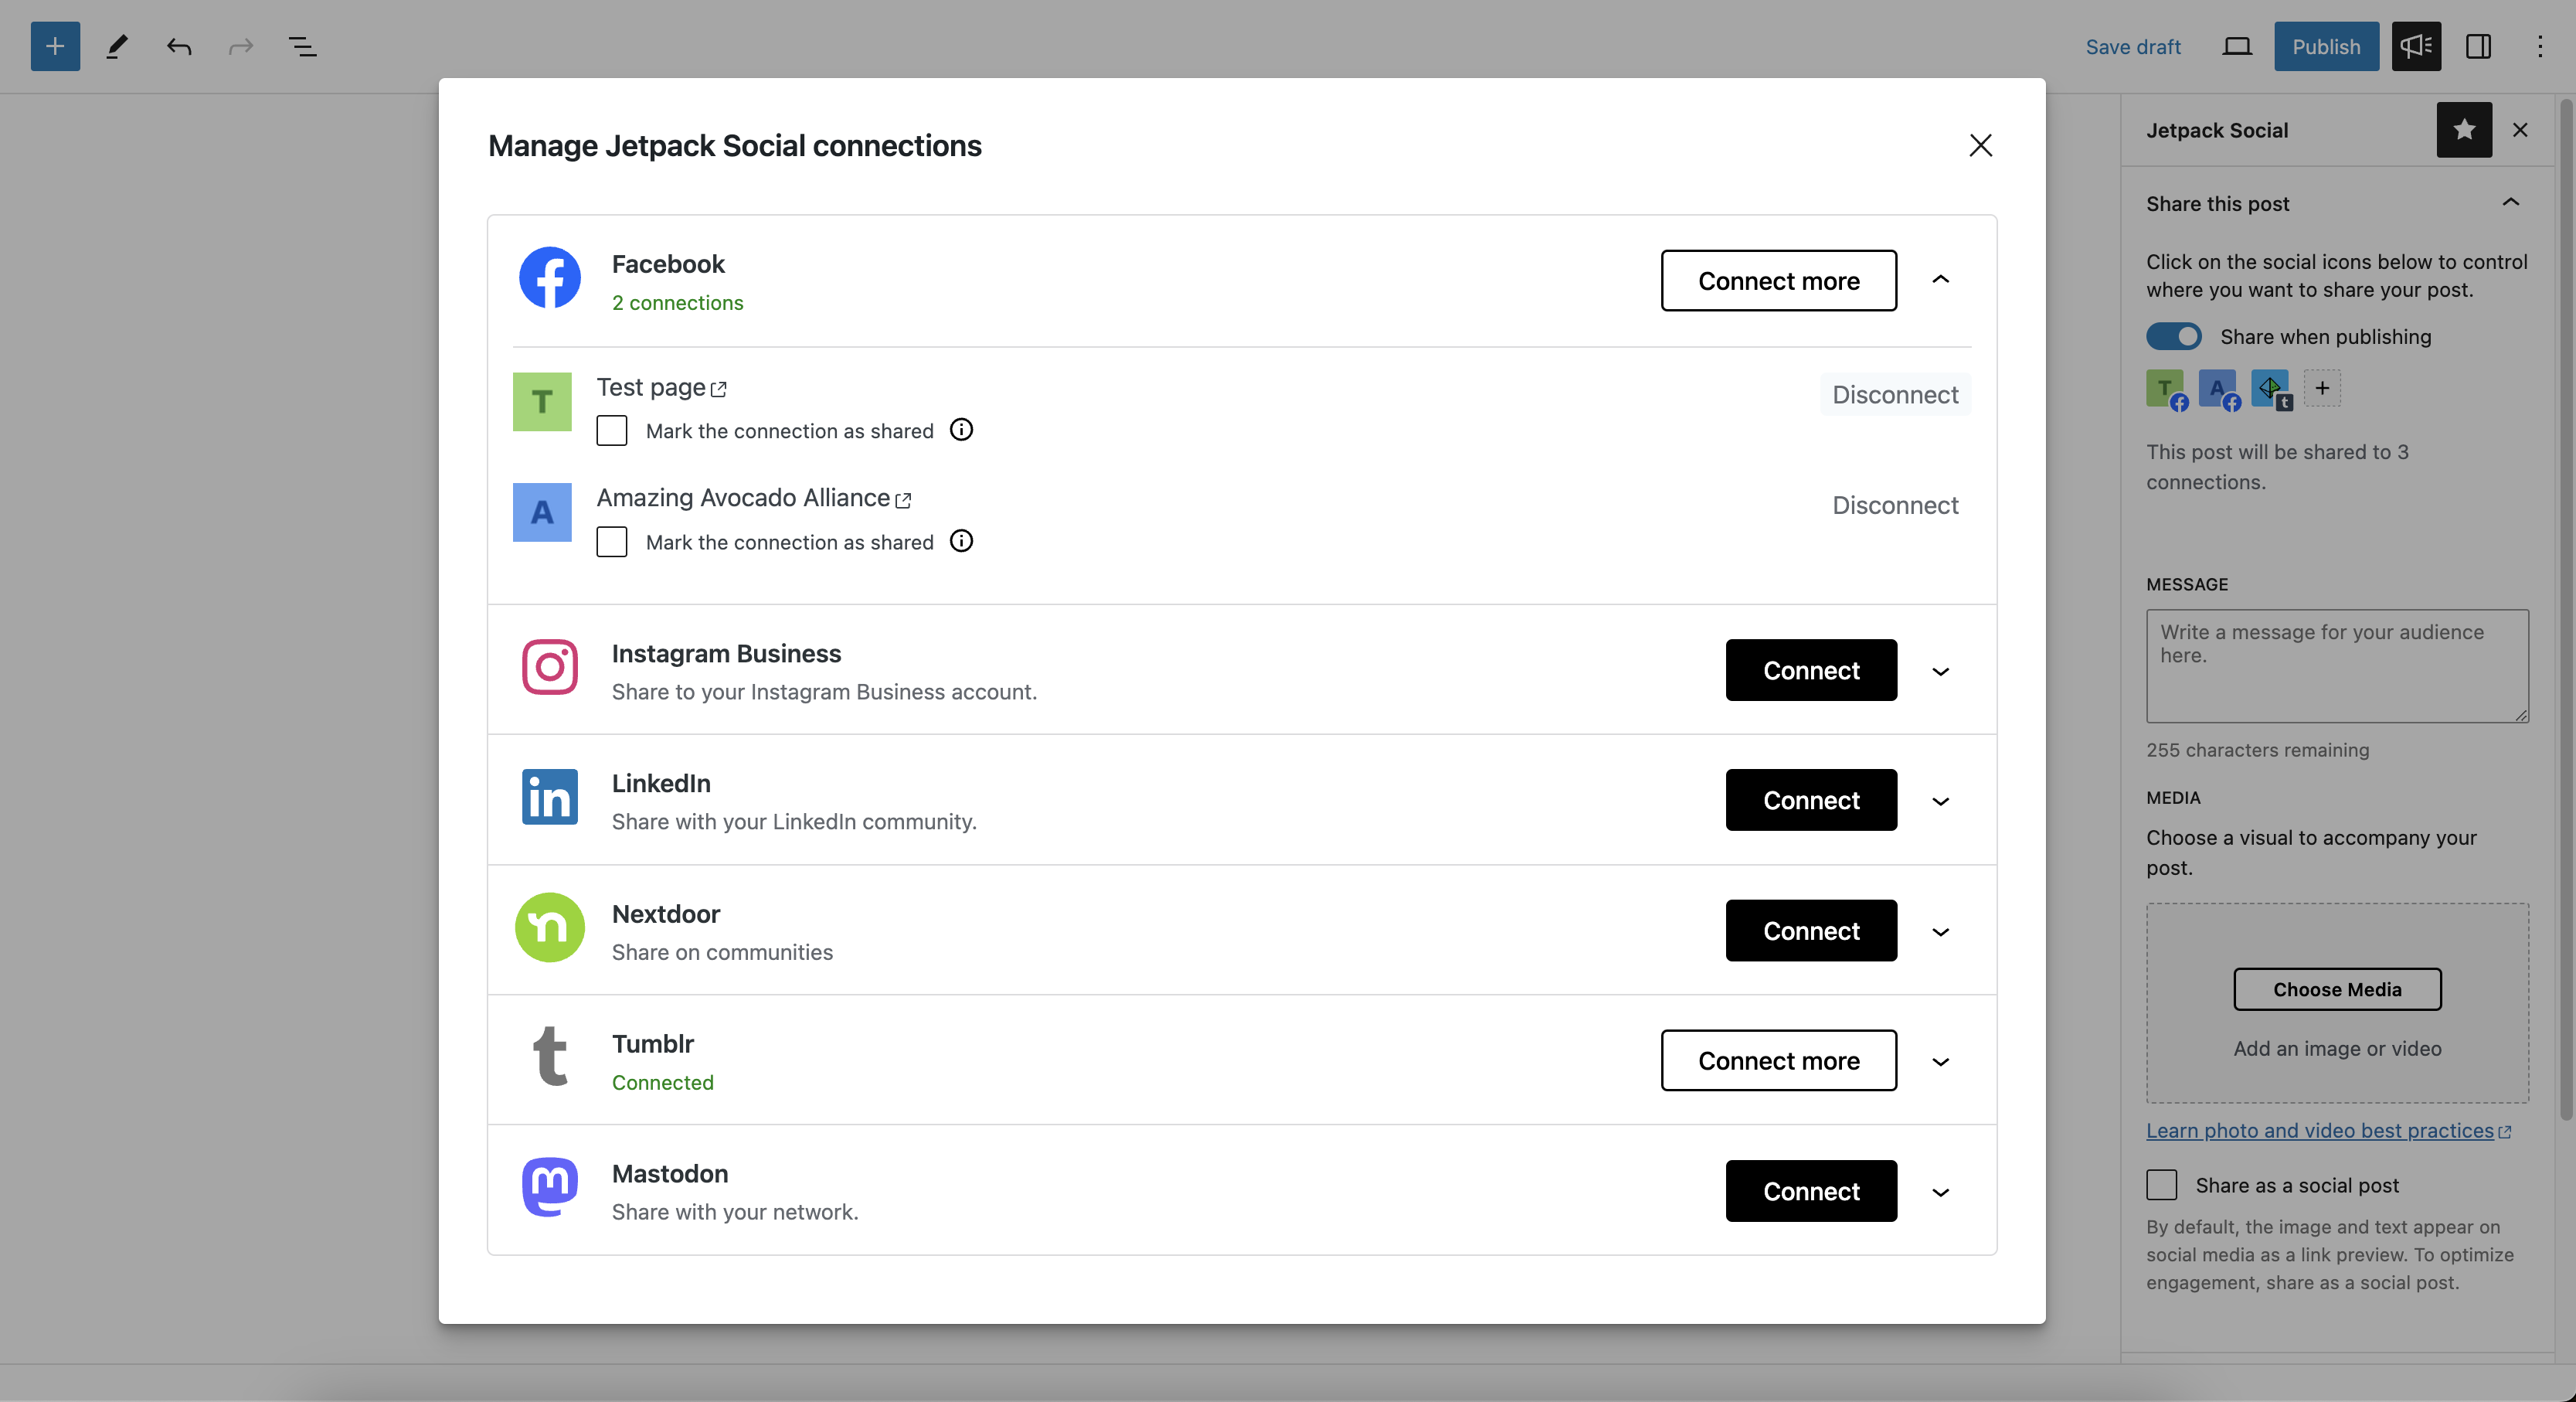Select the pencil Tools icon
2576x1402 pixels.
coord(117,46)
